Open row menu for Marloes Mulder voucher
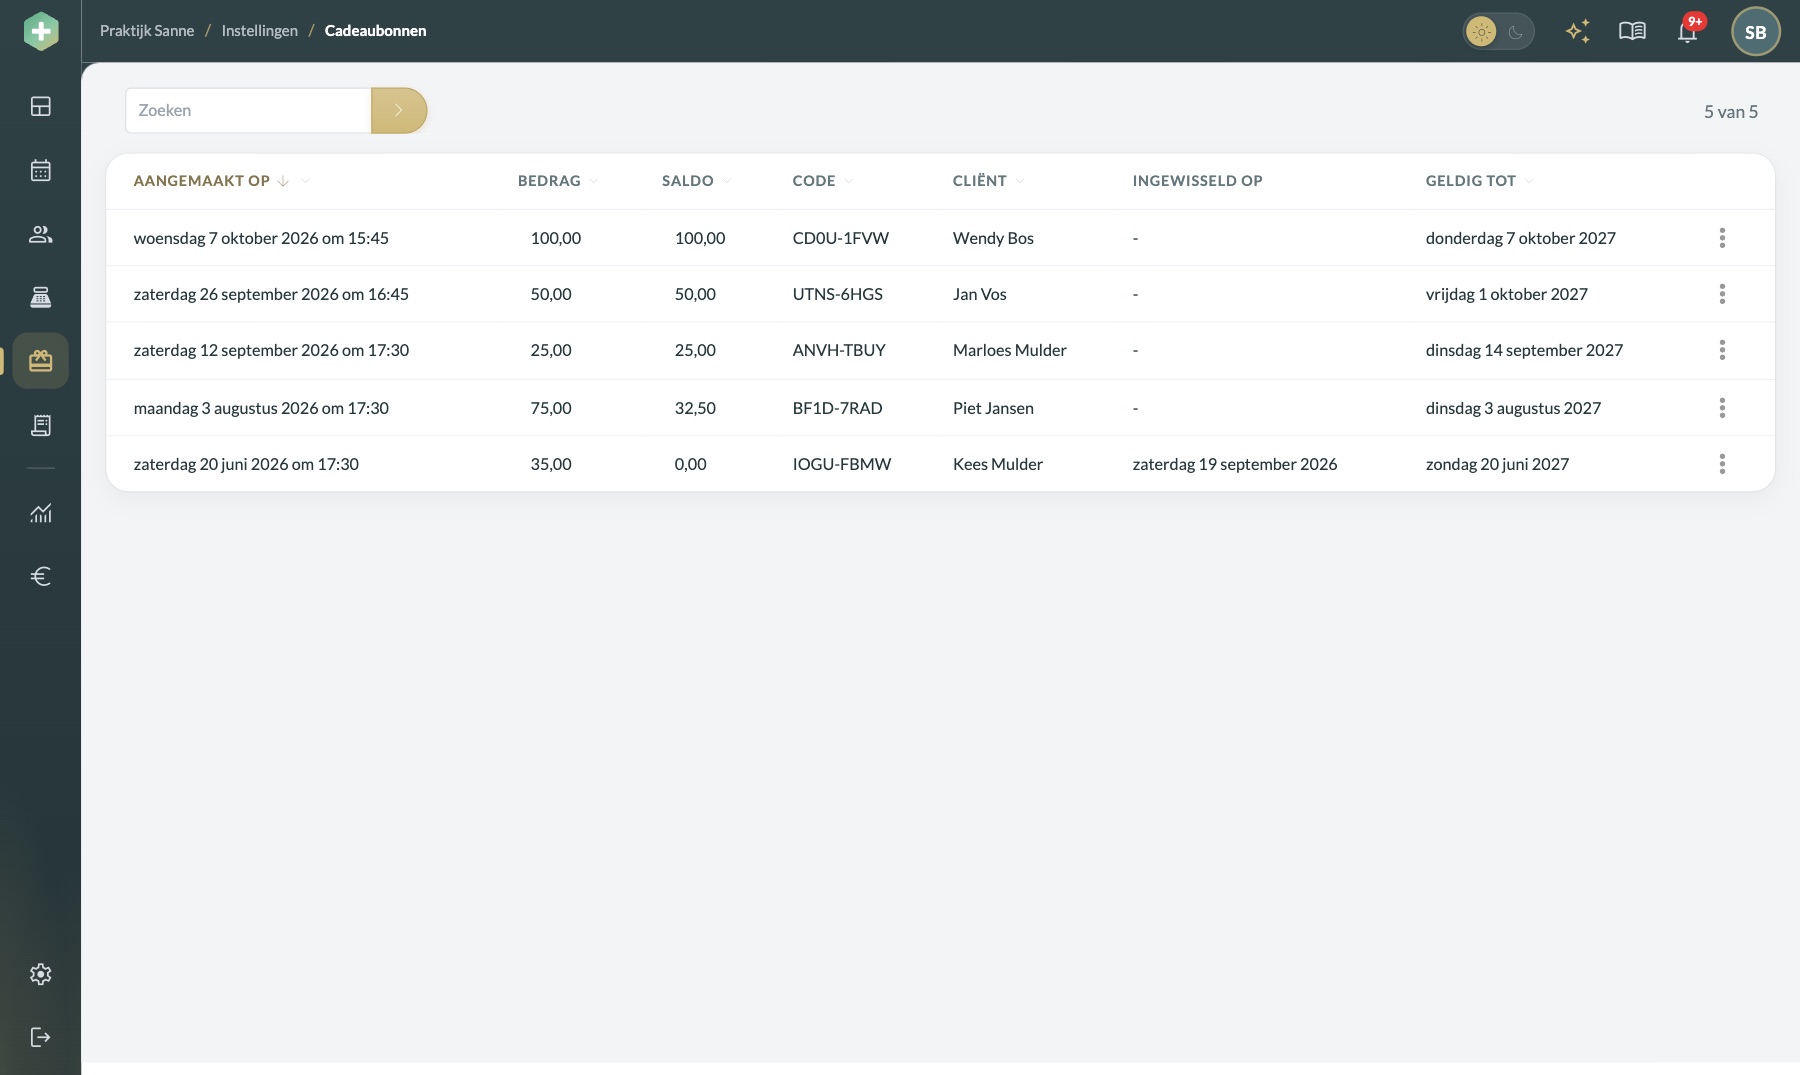1800x1075 pixels. point(1722,350)
